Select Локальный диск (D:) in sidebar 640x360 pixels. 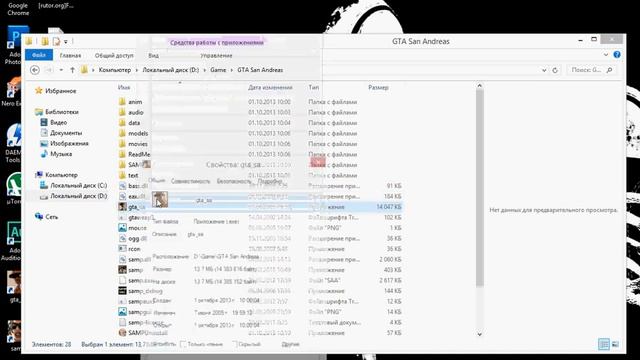tap(73, 196)
